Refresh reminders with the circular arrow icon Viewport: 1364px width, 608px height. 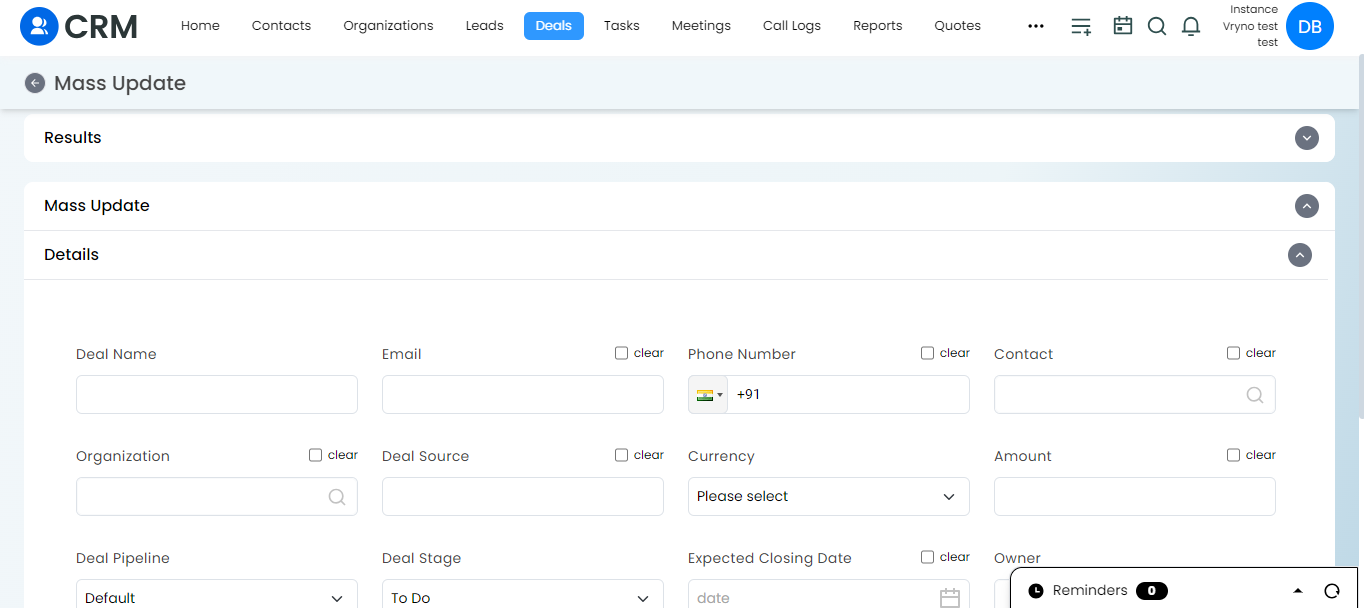1332,591
